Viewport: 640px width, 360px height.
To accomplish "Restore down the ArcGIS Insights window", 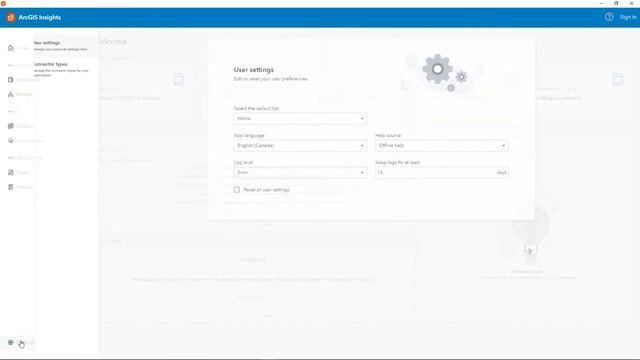I will click(x=616, y=3).
